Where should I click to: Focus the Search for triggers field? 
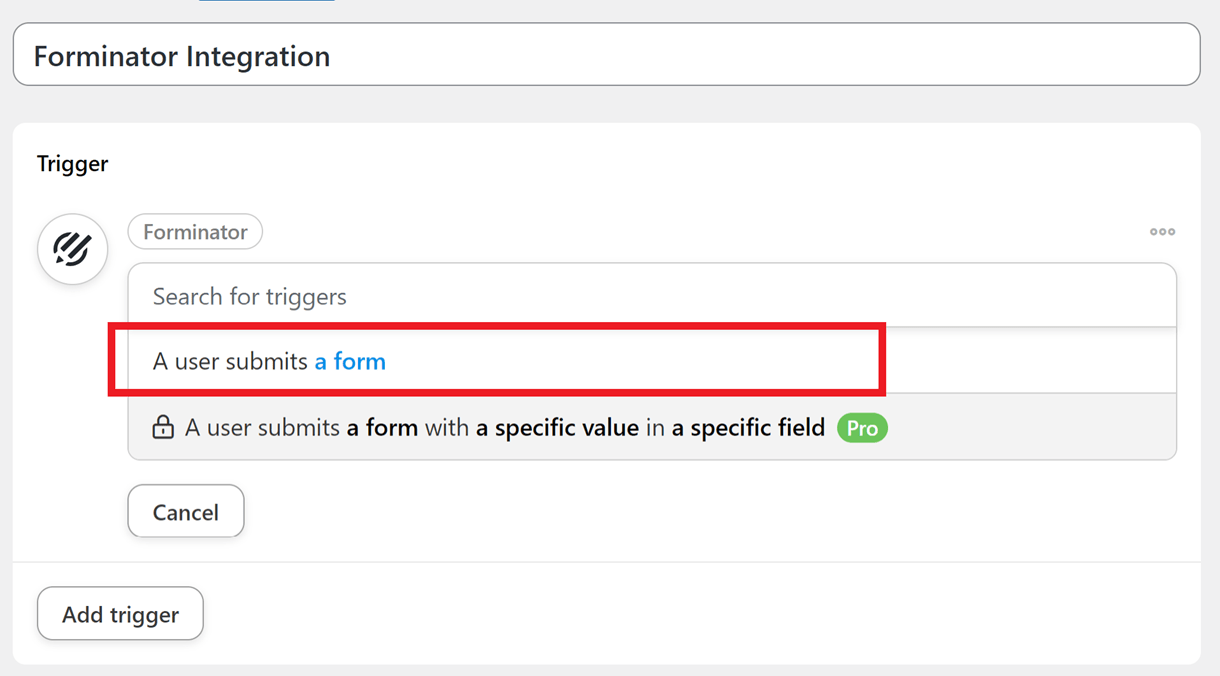point(652,296)
